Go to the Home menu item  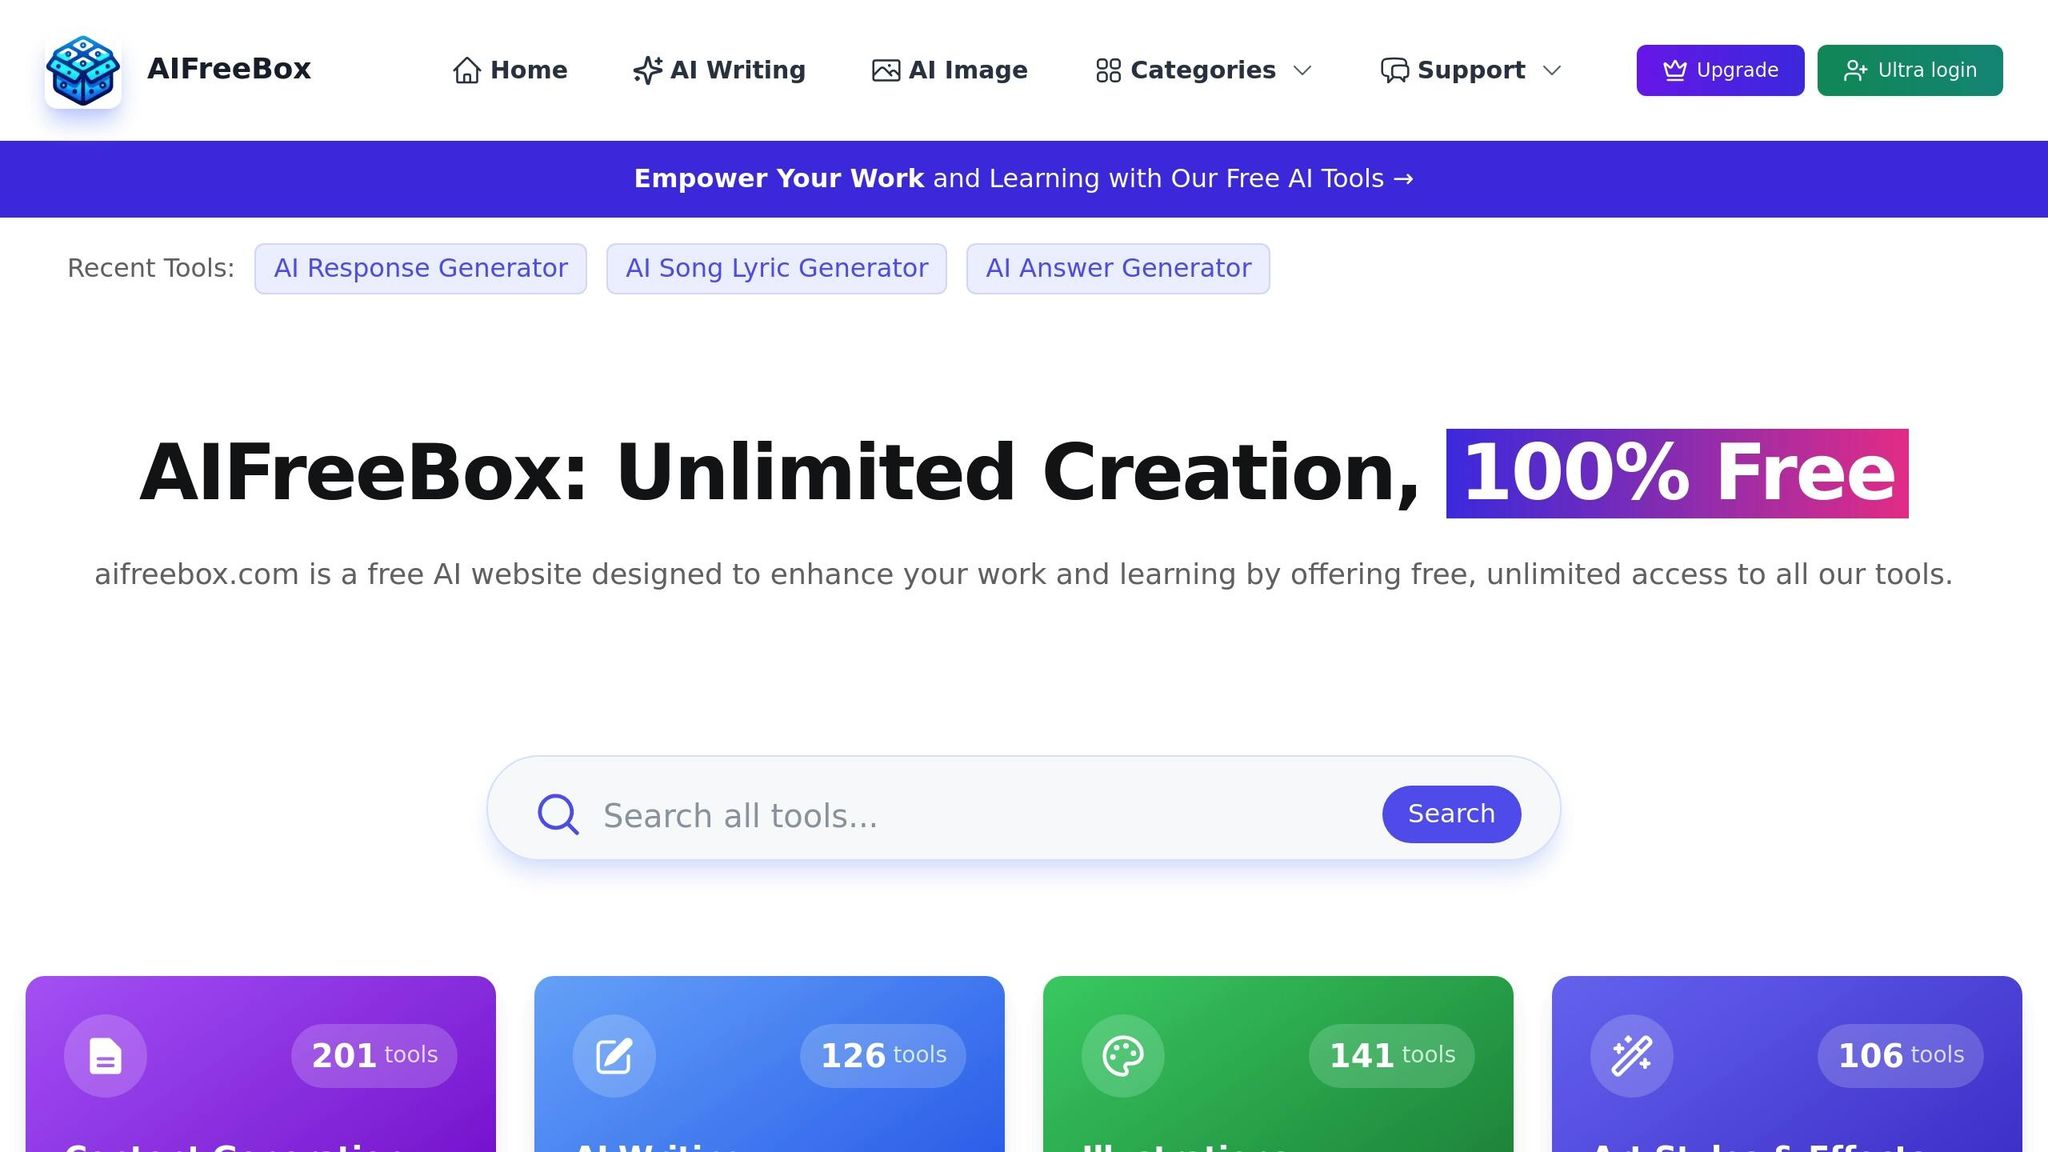510,70
